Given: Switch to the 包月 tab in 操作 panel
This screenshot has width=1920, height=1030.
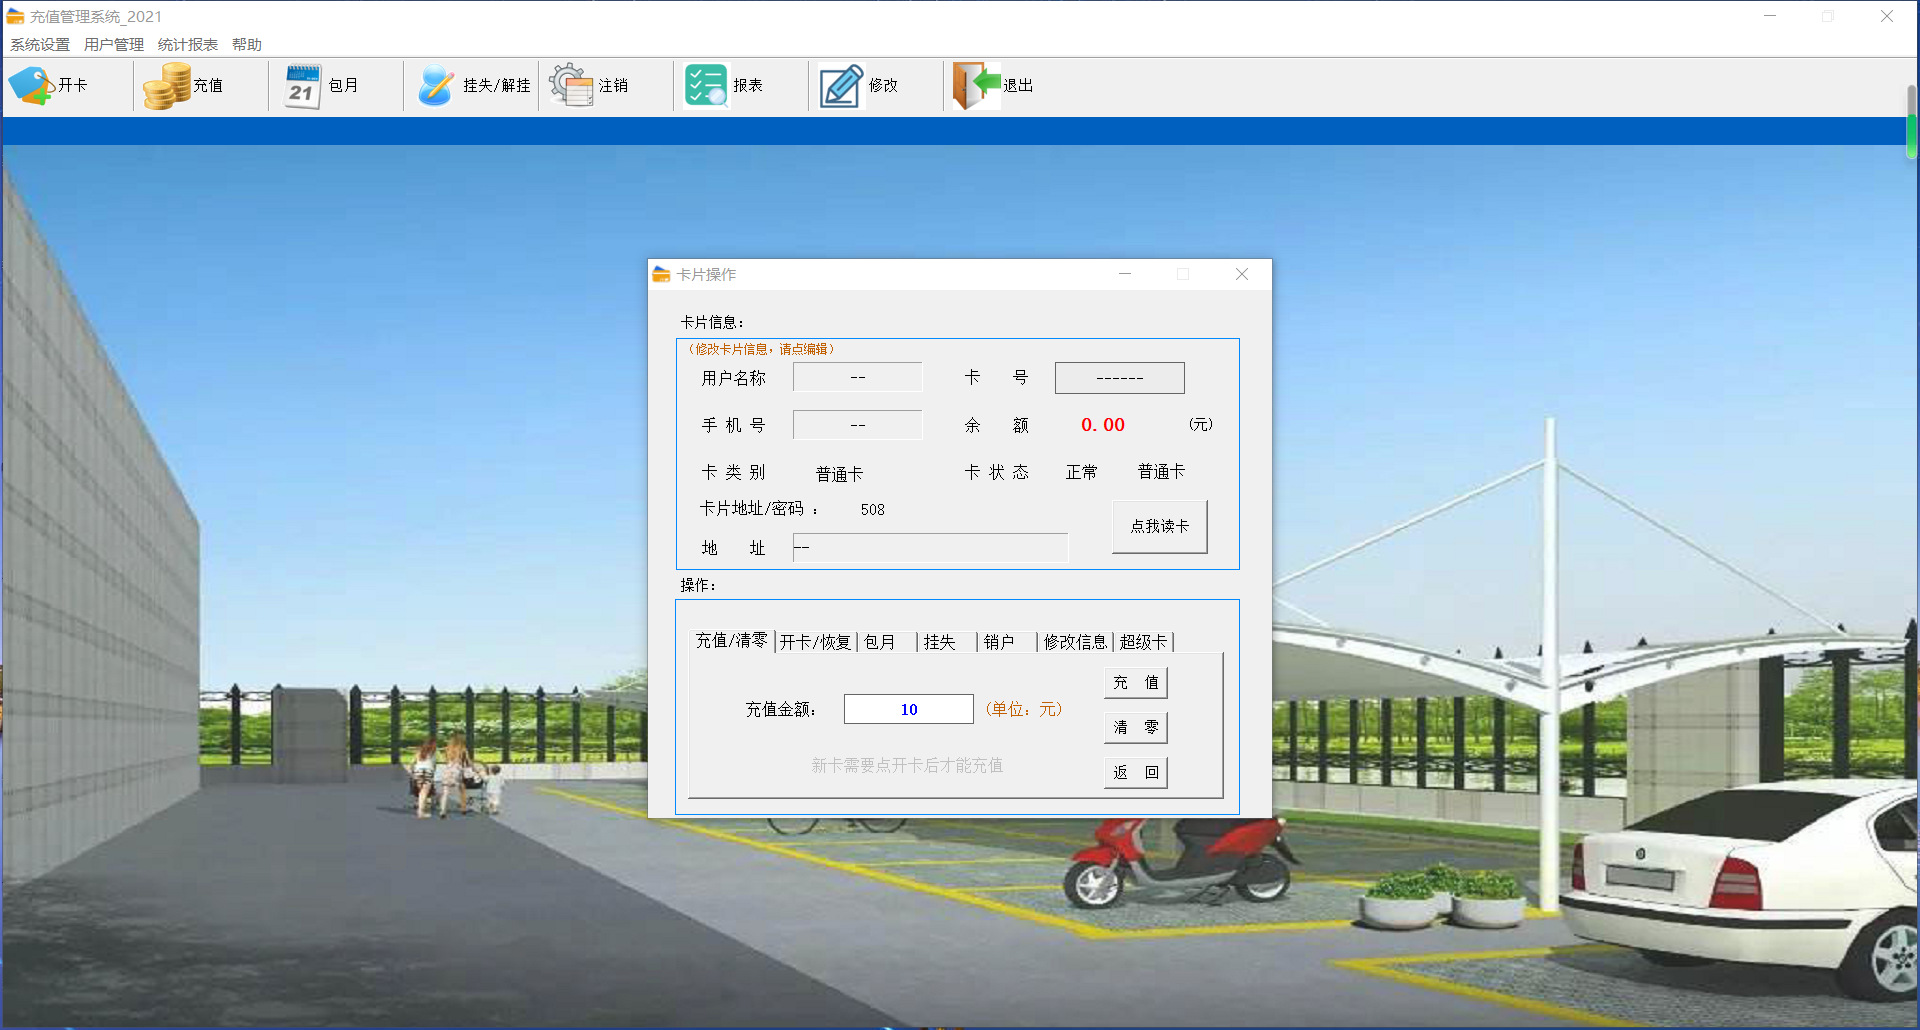Looking at the screenshot, I should (886, 642).
